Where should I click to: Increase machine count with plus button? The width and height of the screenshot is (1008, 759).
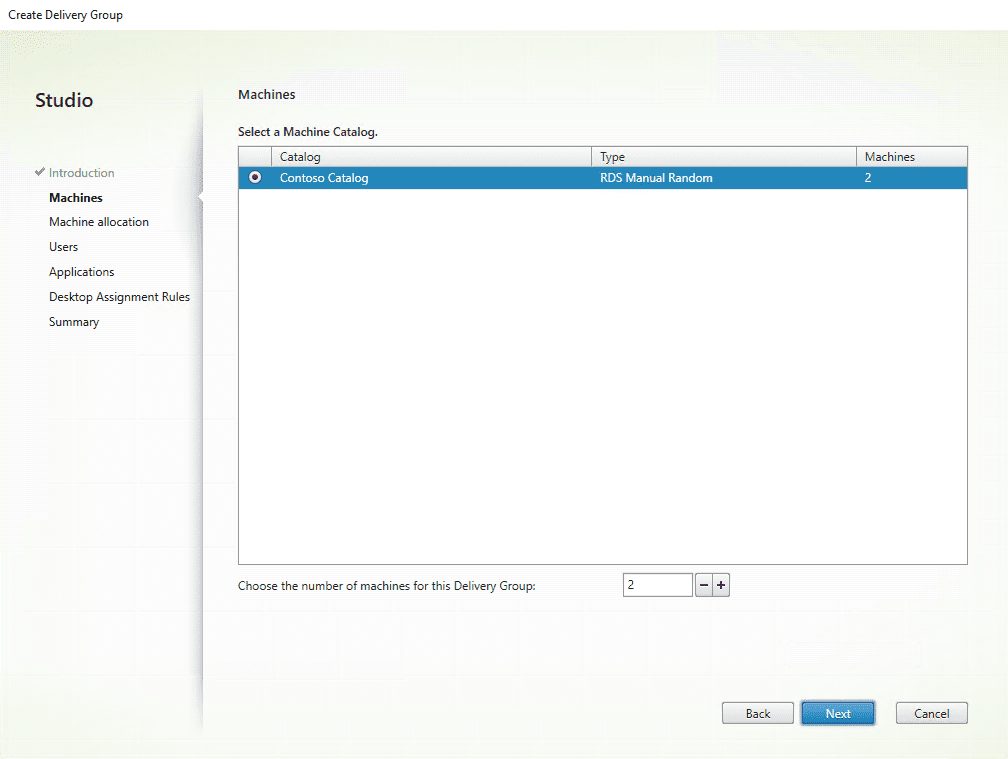[721, 585]
